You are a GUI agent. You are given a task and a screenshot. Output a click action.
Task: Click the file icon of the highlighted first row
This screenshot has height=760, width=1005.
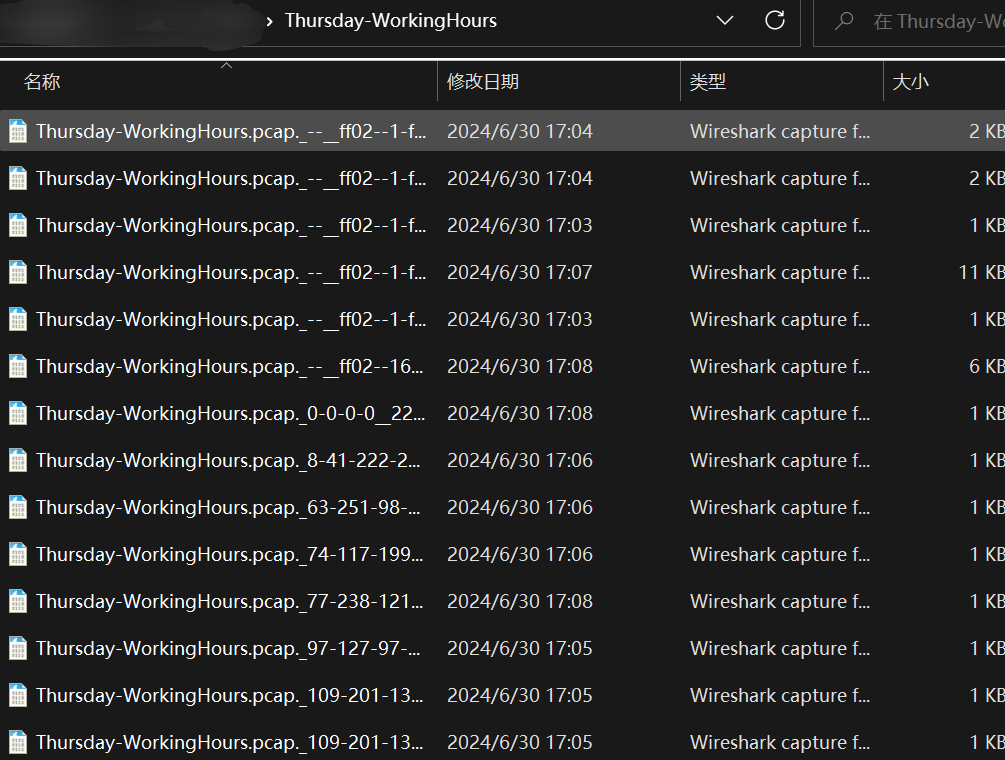point(18,131)
